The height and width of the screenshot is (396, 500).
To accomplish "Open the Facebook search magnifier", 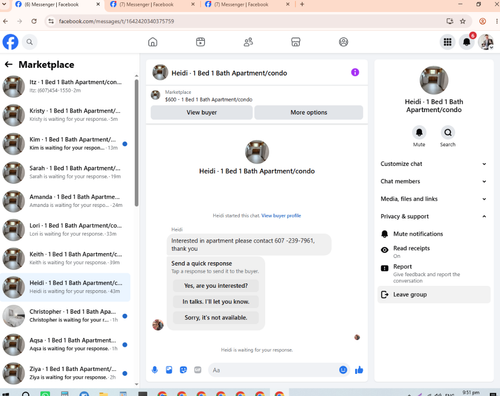I will [x=30, y=42].
